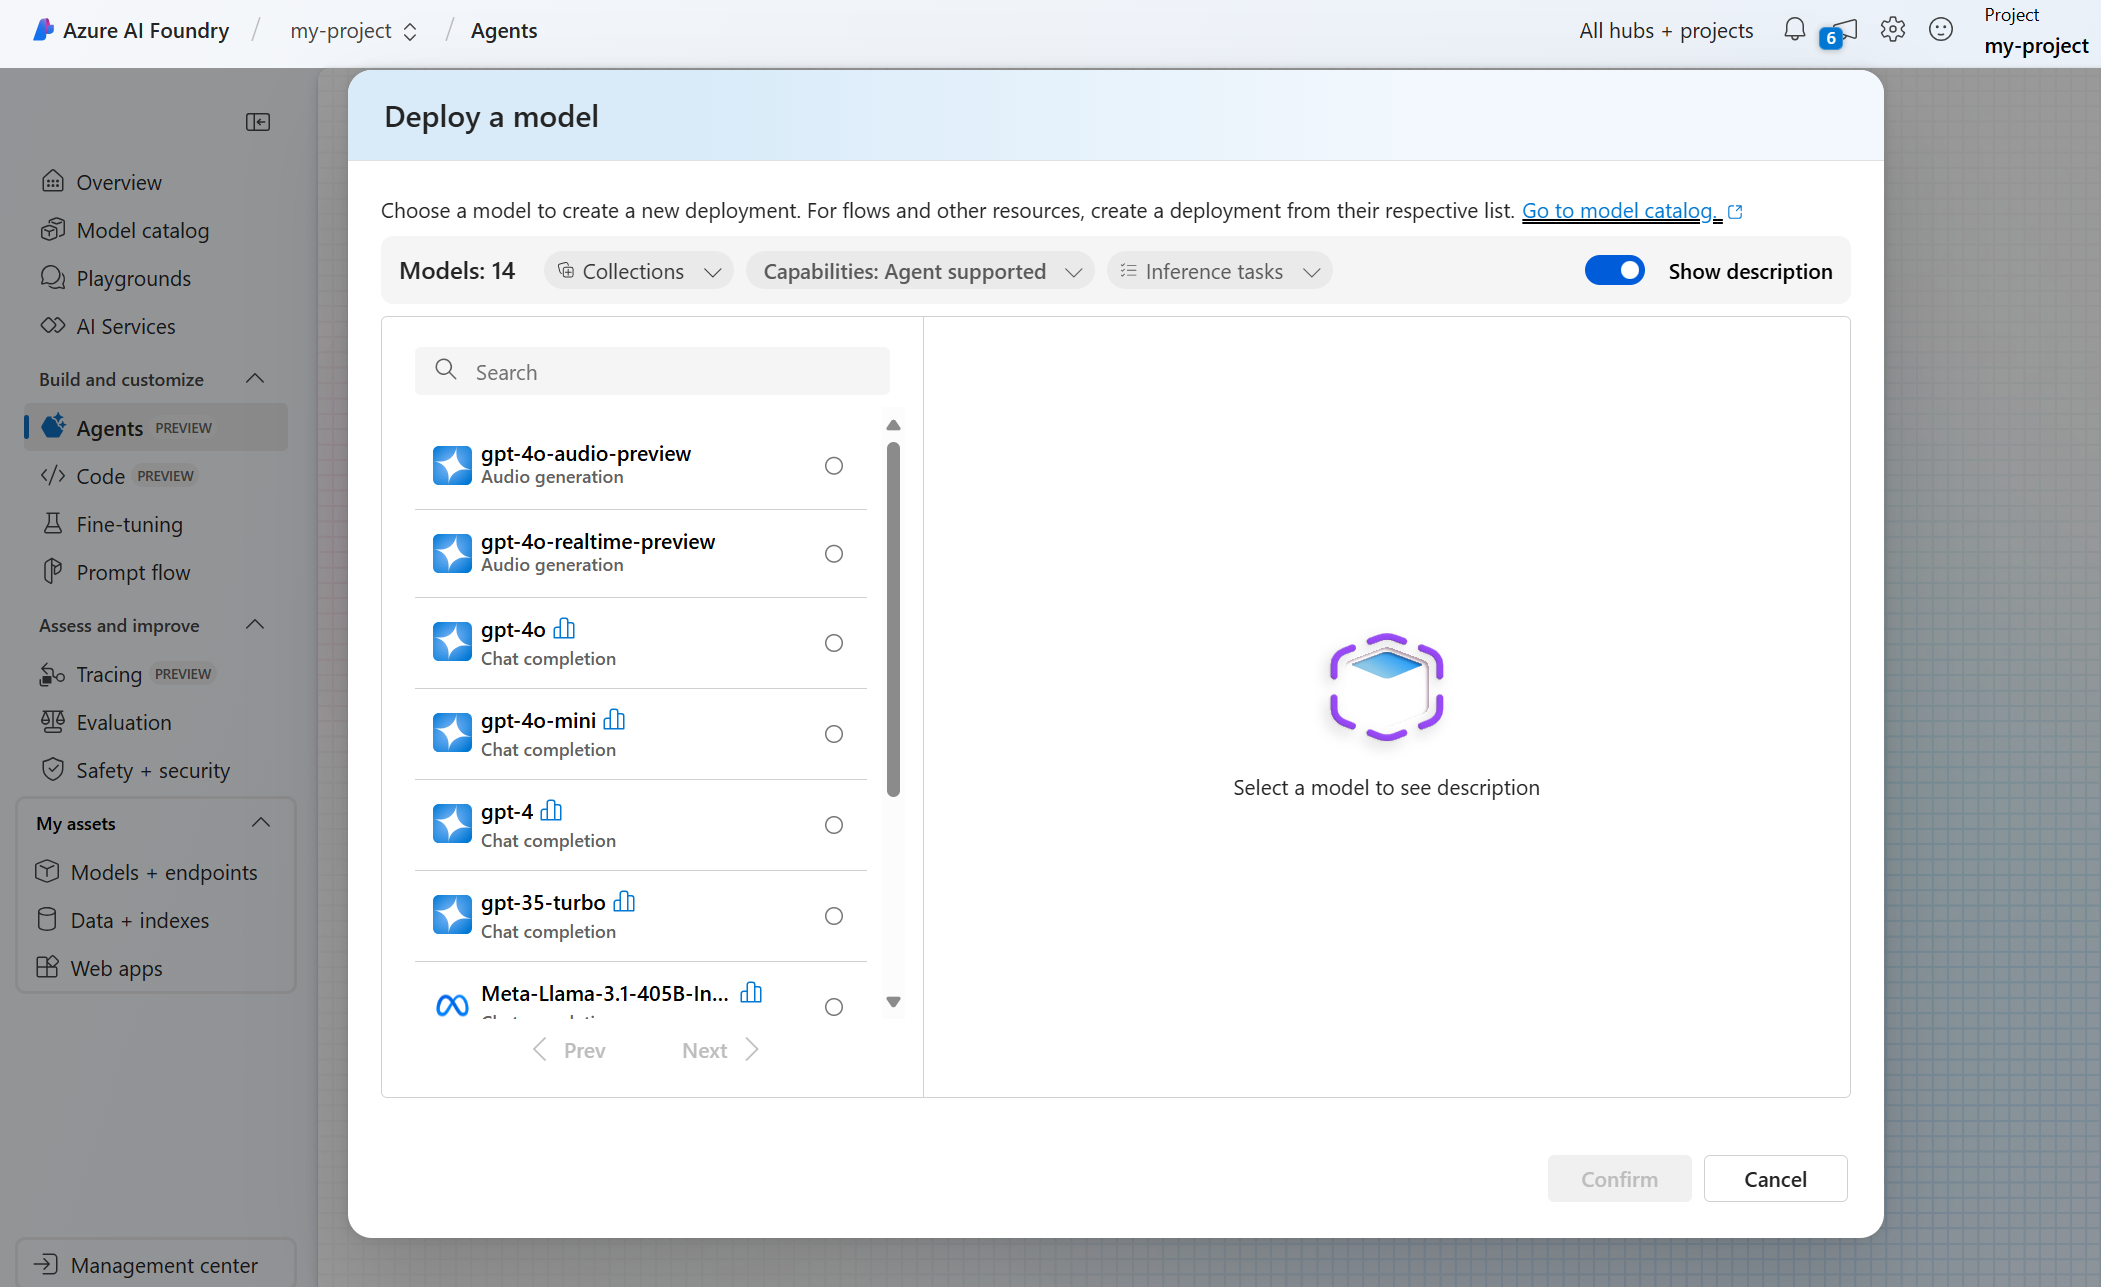Click the Cancel button
This screenshot has width=2101, height=1287.
point(1774,1179)
